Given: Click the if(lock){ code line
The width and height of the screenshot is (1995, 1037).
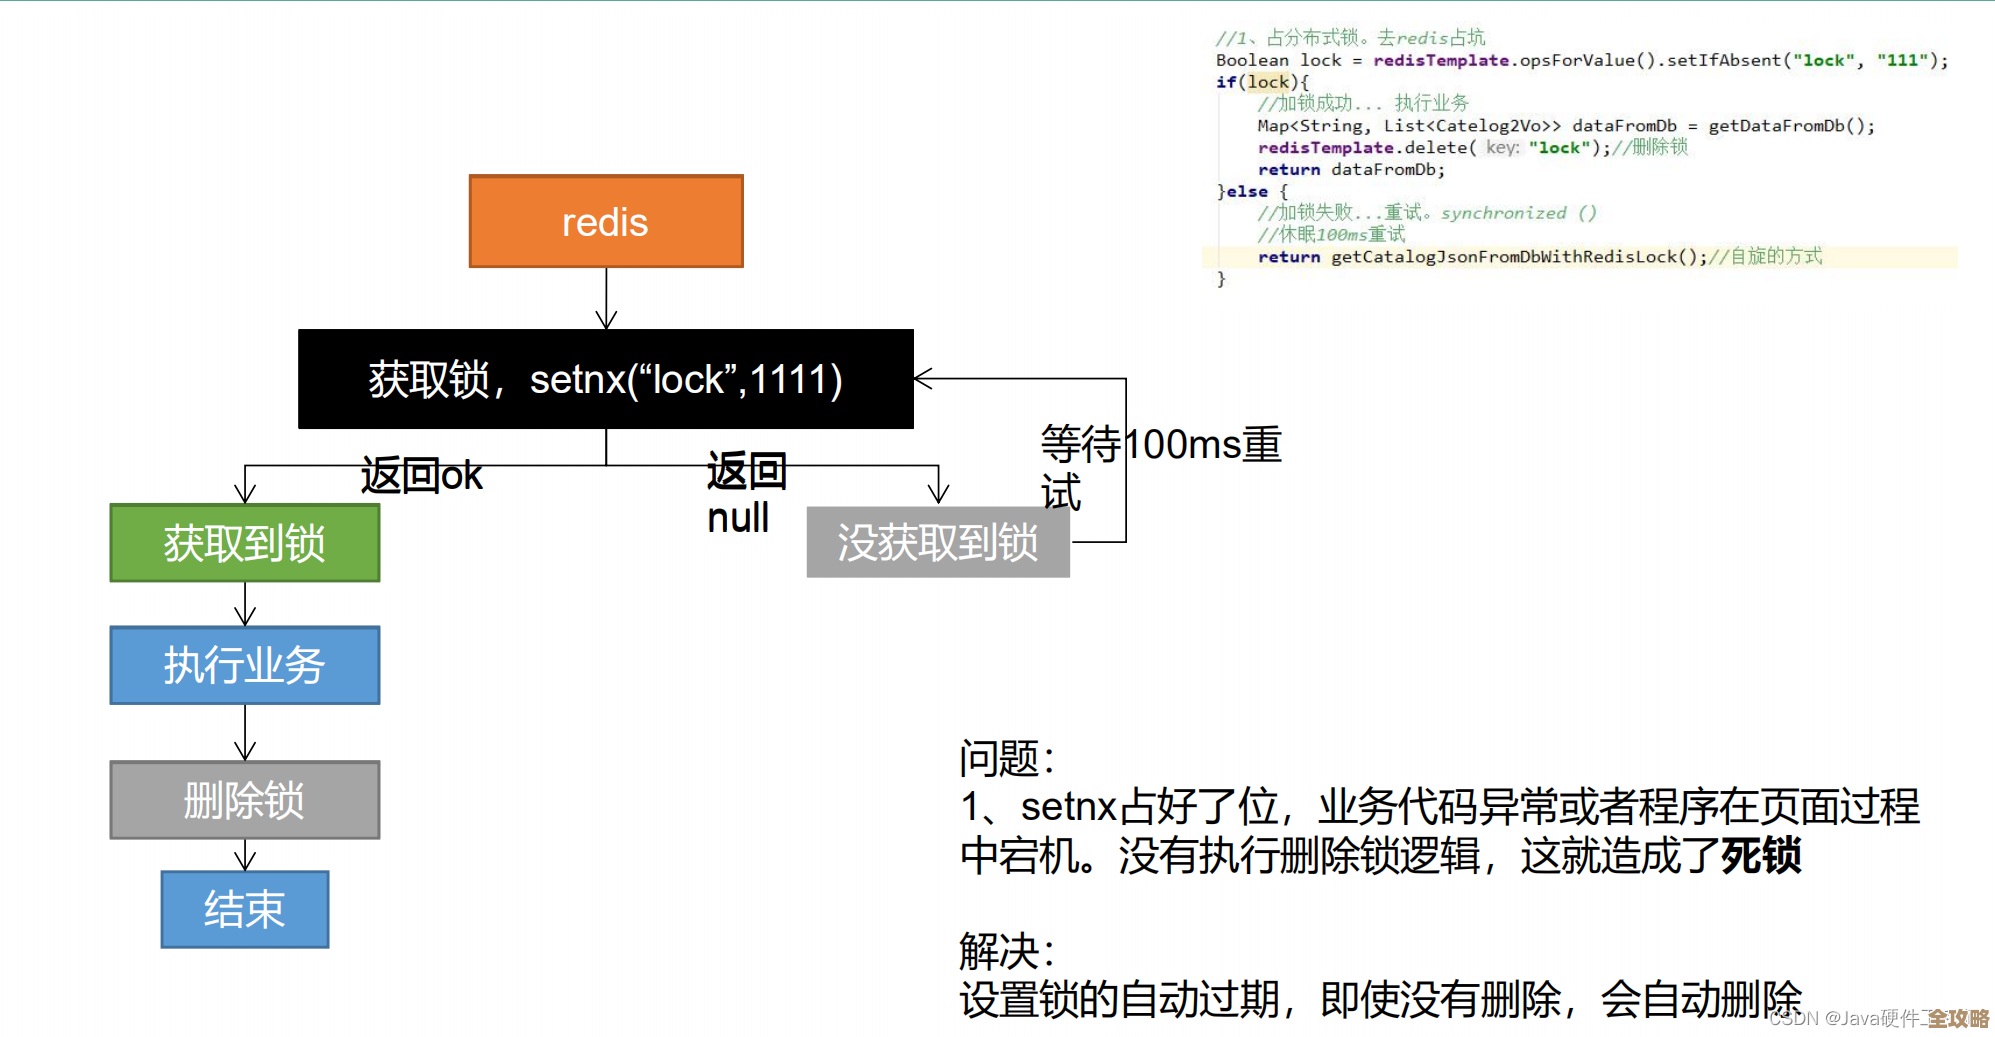Looking at the screenshot, I should (x=1262, y=82).
